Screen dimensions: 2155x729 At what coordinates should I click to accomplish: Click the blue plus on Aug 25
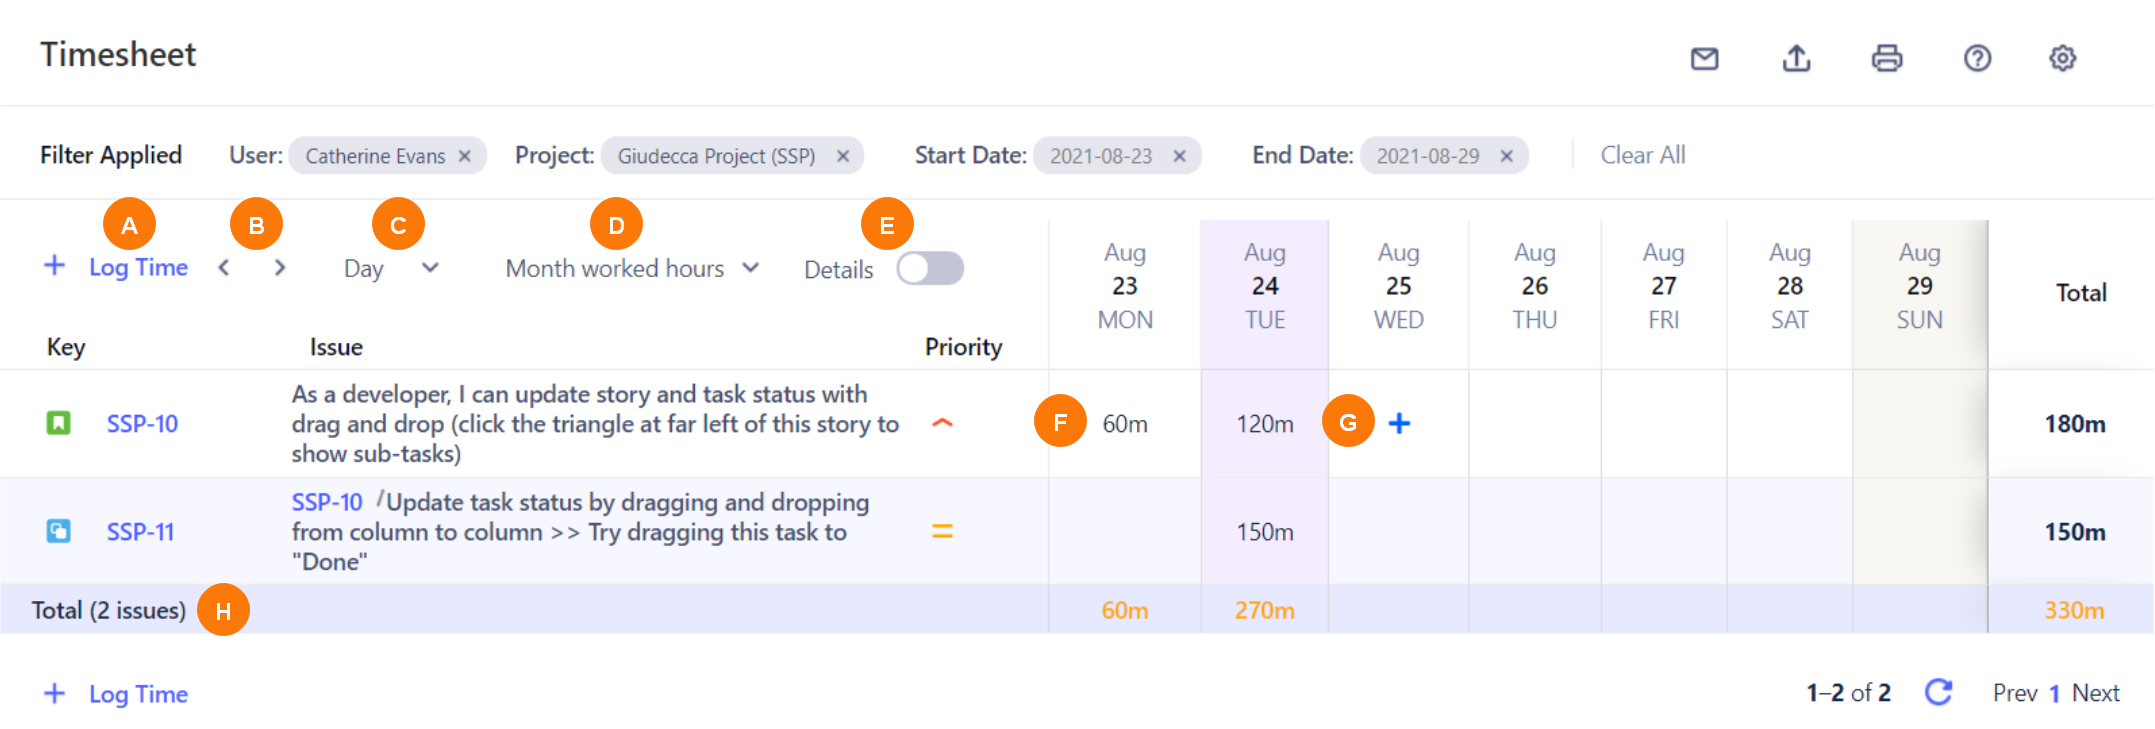click(x=1399, y=424)
